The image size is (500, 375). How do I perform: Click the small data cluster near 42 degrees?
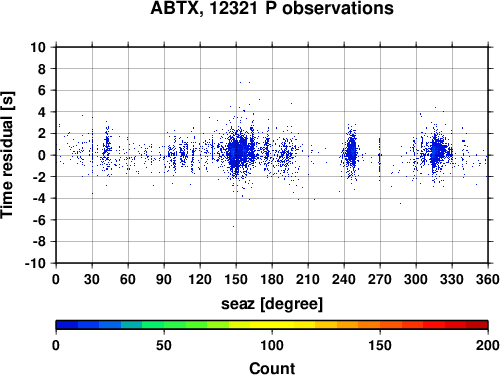pos(107,148)
